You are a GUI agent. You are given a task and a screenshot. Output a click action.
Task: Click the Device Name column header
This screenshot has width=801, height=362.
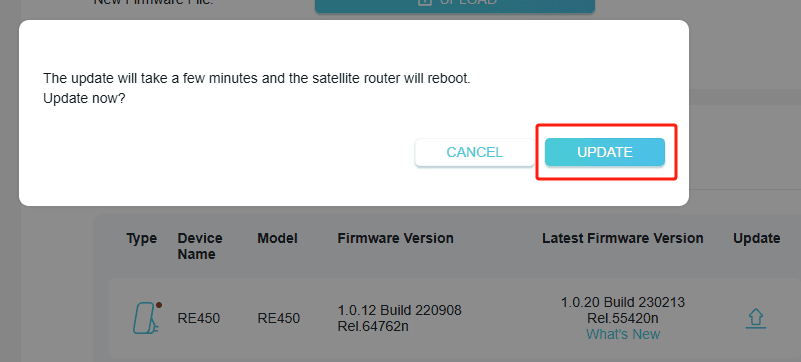pos(200,246)
